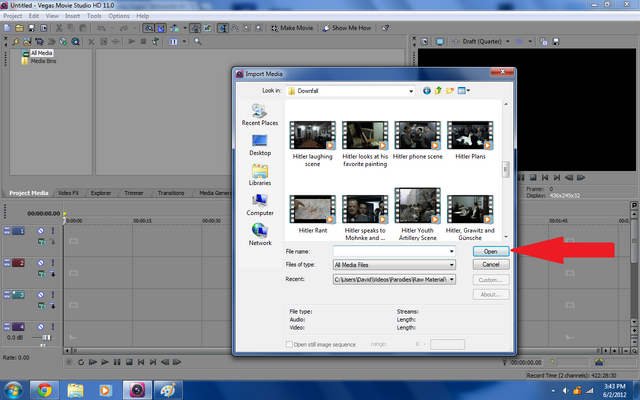Select the Hitler laughing scene video thumbnail
Viewport: 640px width, 400px height.
tap(313, 135)
